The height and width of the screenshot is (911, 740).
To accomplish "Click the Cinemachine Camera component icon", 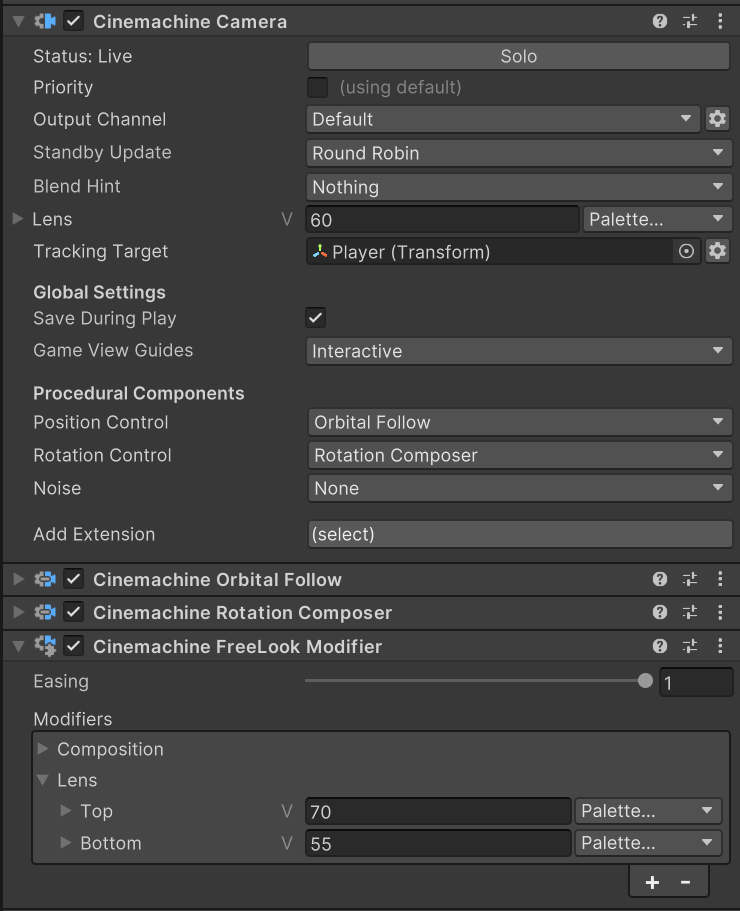I will click(45, 21).
